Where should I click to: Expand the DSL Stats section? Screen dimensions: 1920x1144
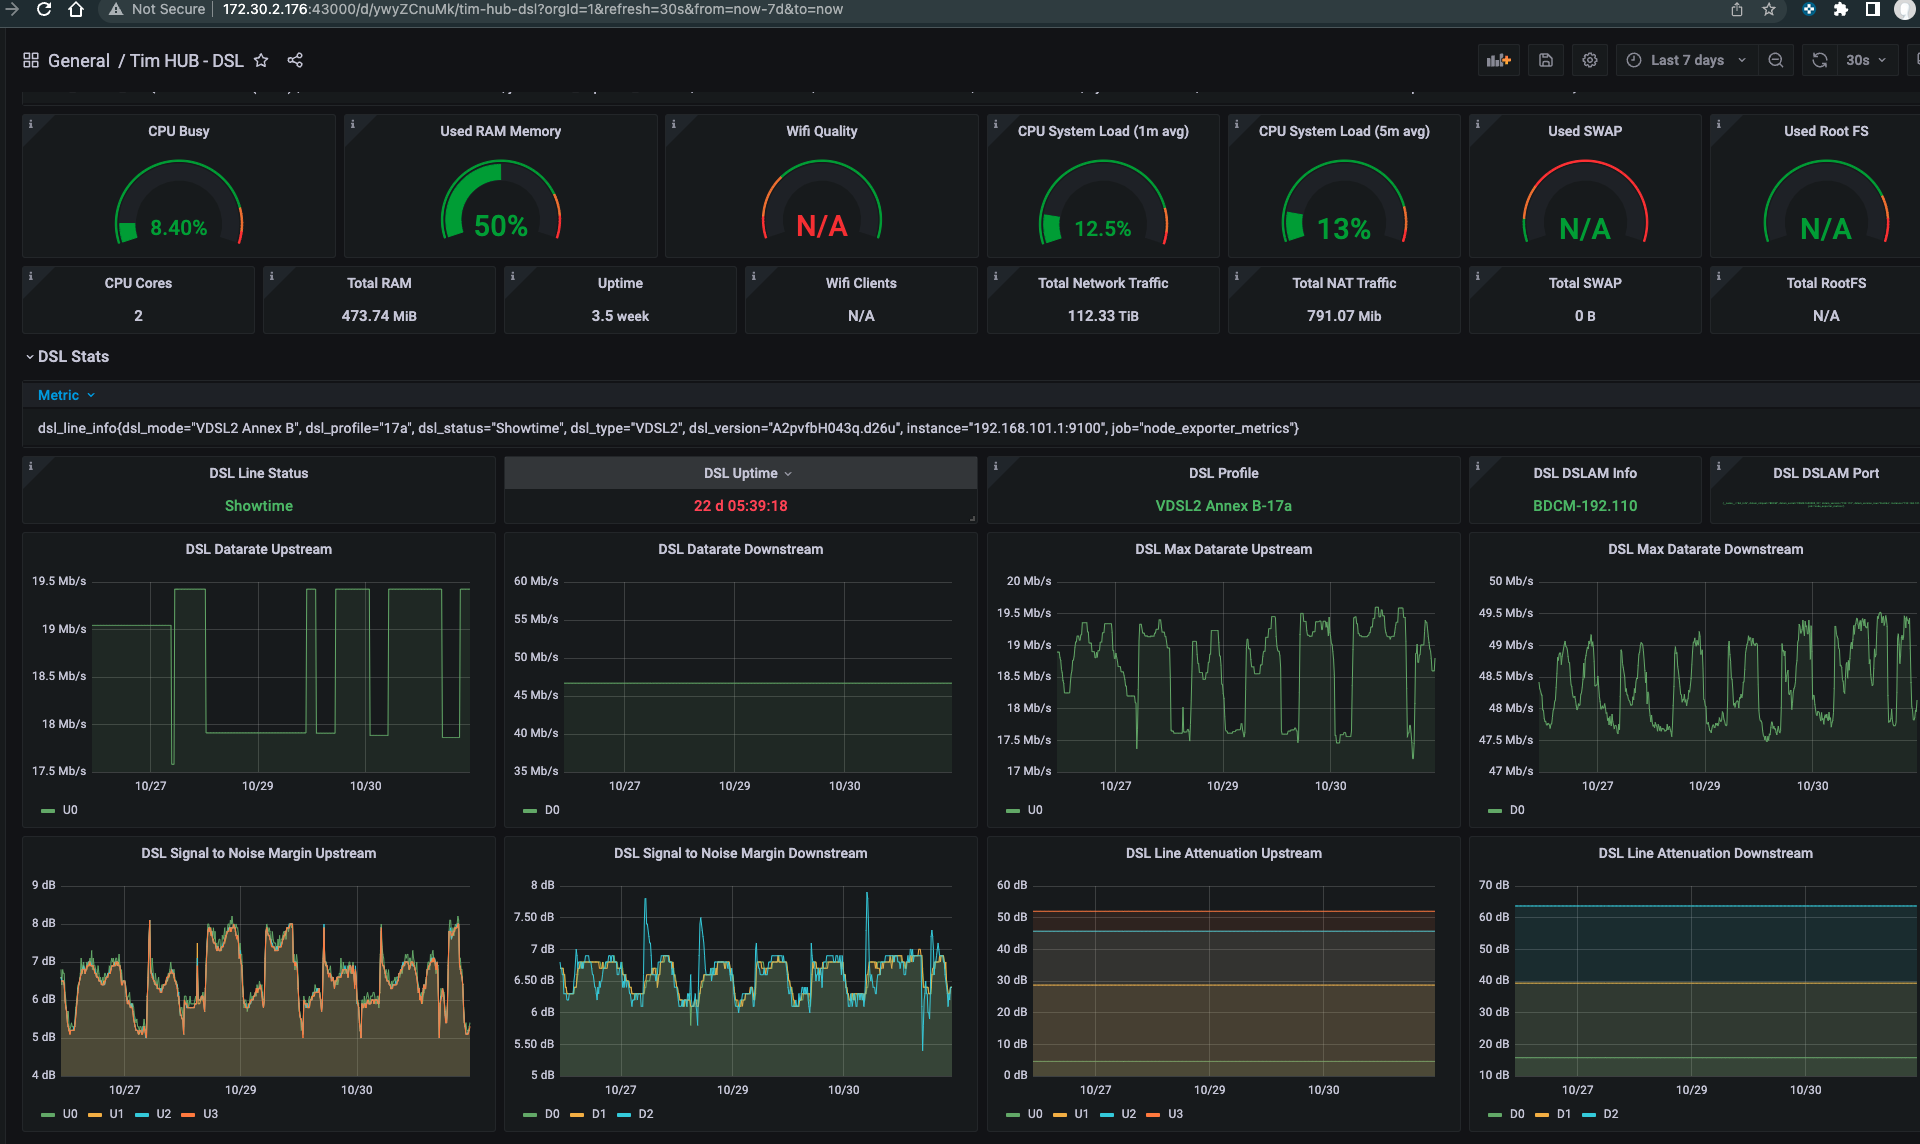(x=30, y=357)
